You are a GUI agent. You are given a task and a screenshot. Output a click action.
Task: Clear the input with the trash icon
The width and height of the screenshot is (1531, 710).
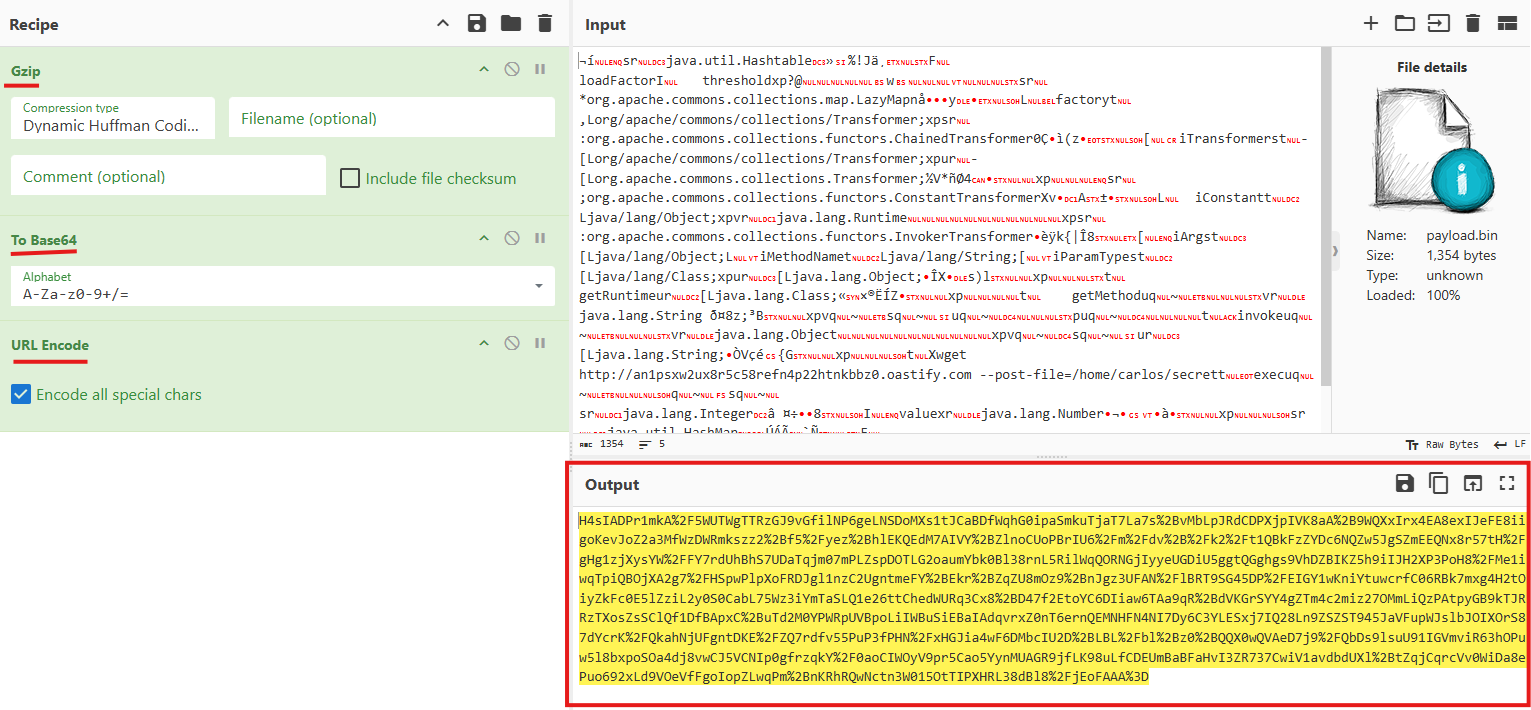pos(1473,23)
